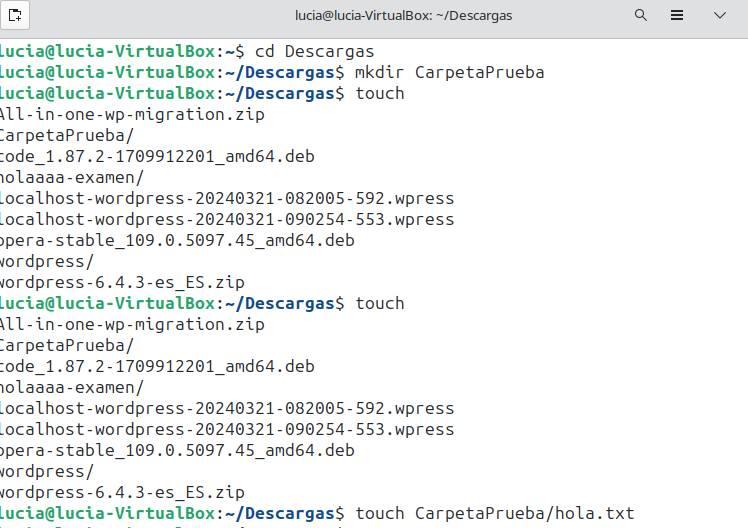This screenshot has height=528, width=748.
Task: Click the first wordpress-6.4.3-es_ES.zip entry
Action: (122, 282)
